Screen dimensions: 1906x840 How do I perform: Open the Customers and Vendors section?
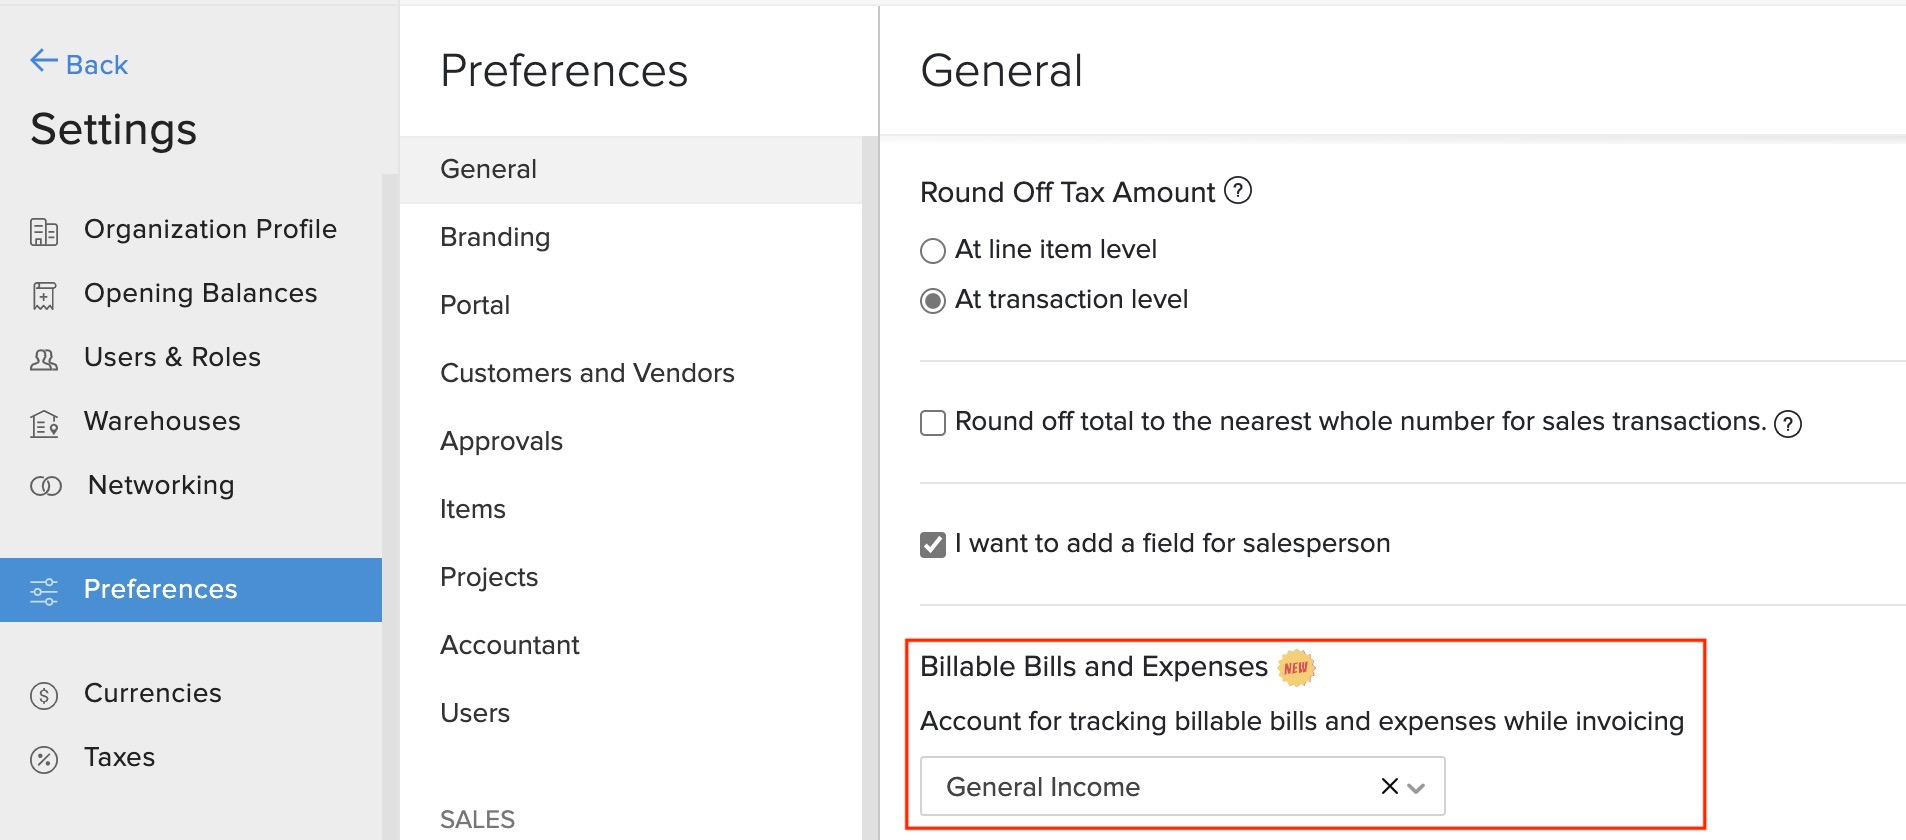pyautogui.click(x=588, y=373)
